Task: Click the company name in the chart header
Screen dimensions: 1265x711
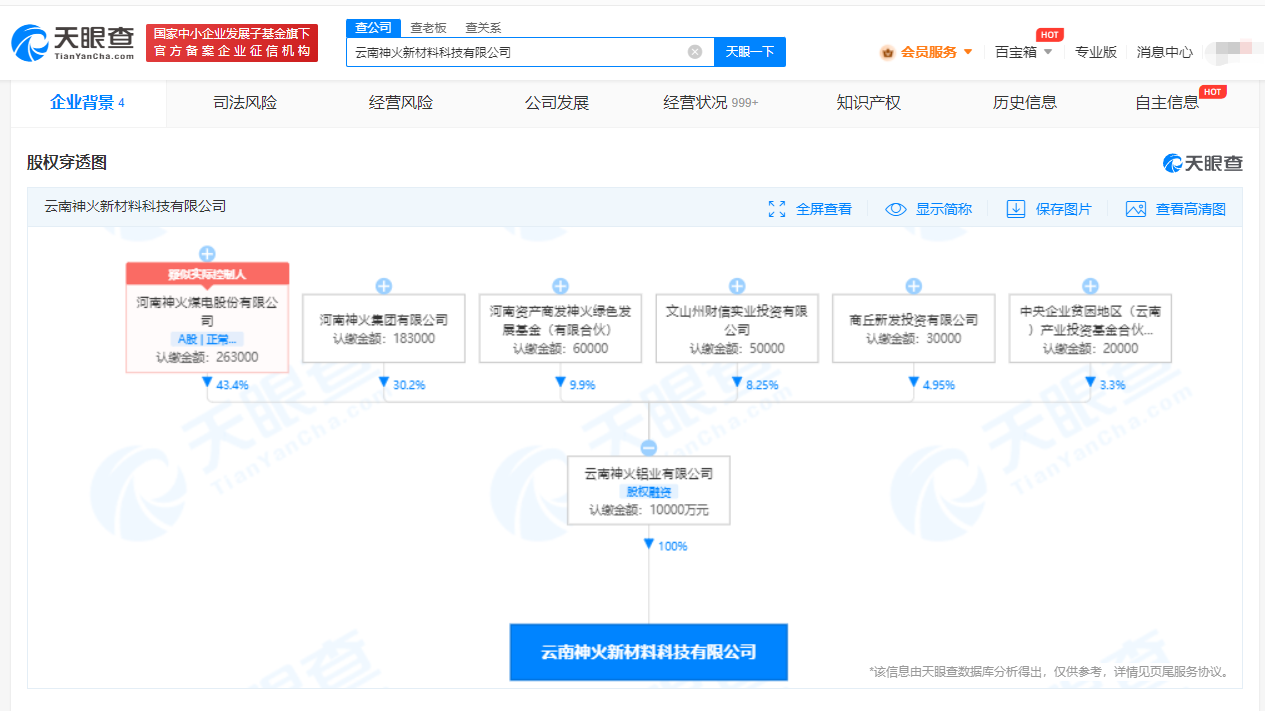Action: (136, 206)
